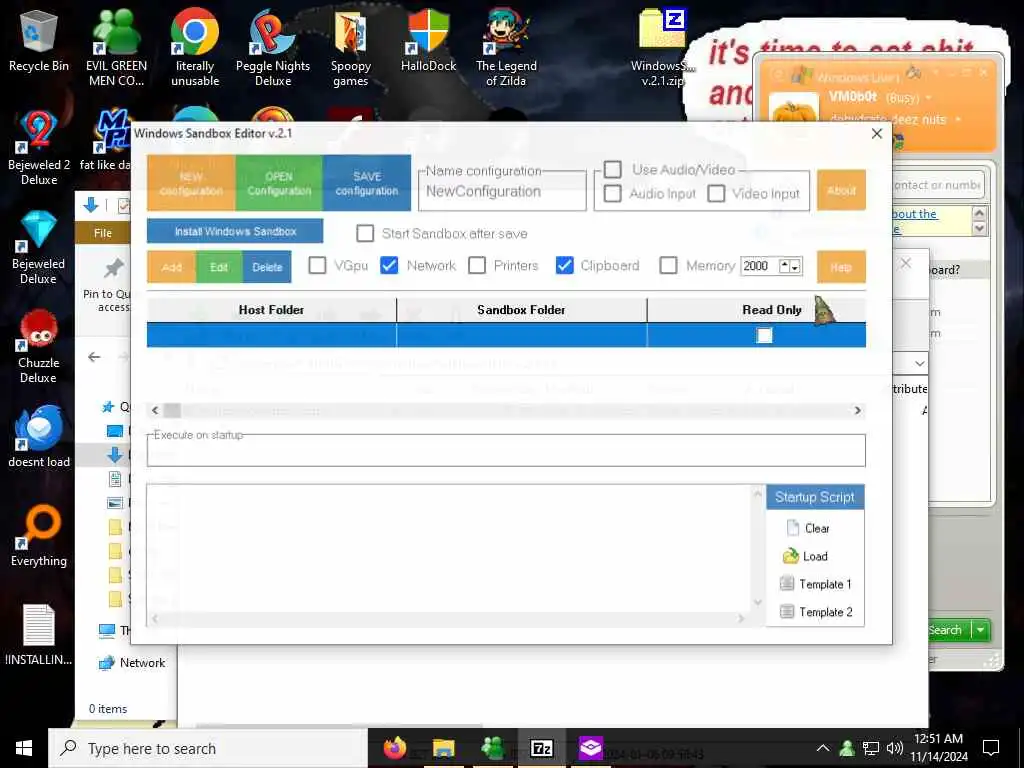Toggle the Video Input checkbox
This screenshot has width=1024, height=768.
[716, 193]
